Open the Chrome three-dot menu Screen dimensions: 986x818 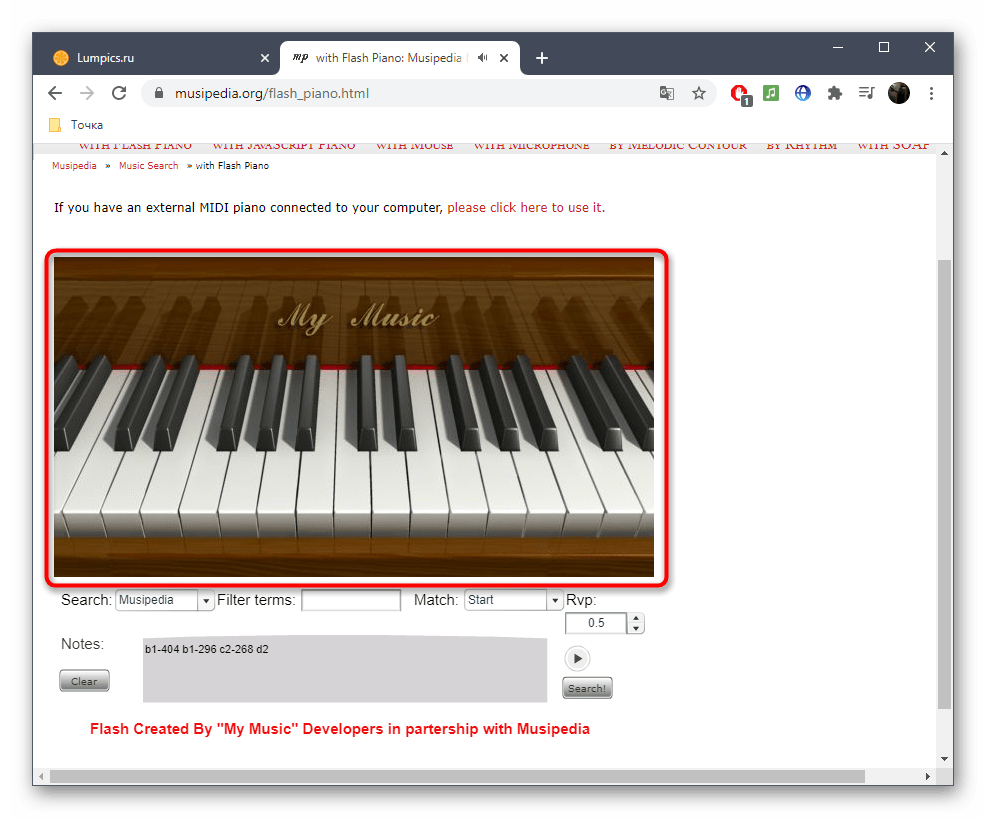point(932,93)
